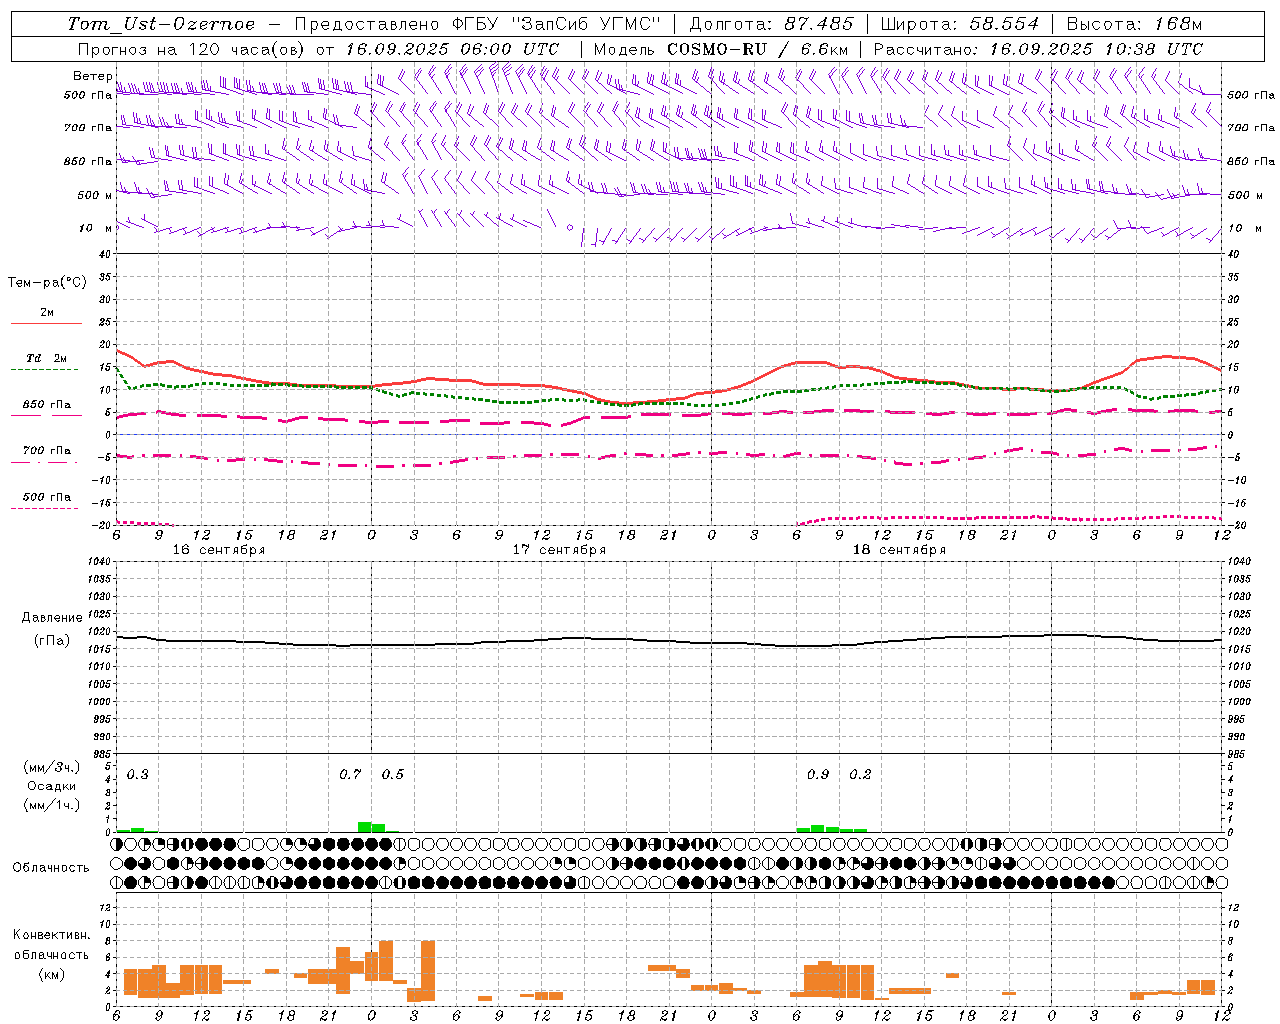The height and width of the screenshot is (1024, 1280).
Task: Click the Td 2м dew point legend entry
Action: click(x=47, y=358)
